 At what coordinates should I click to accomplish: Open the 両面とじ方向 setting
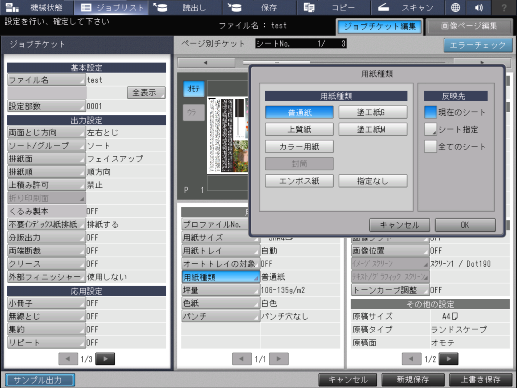pyautogui.click(x=46, y=132)
